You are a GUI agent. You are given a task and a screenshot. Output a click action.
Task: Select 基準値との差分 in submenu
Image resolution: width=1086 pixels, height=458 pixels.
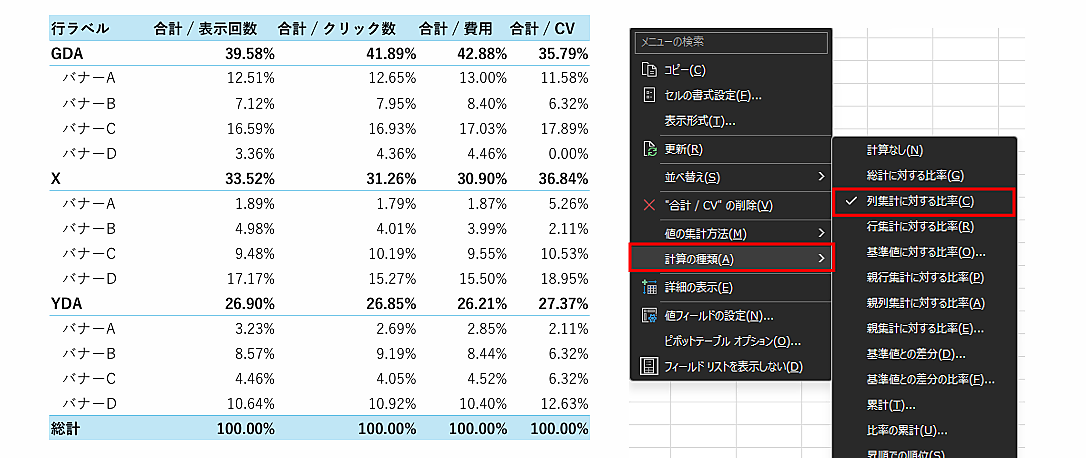click(x=909, y=354)
